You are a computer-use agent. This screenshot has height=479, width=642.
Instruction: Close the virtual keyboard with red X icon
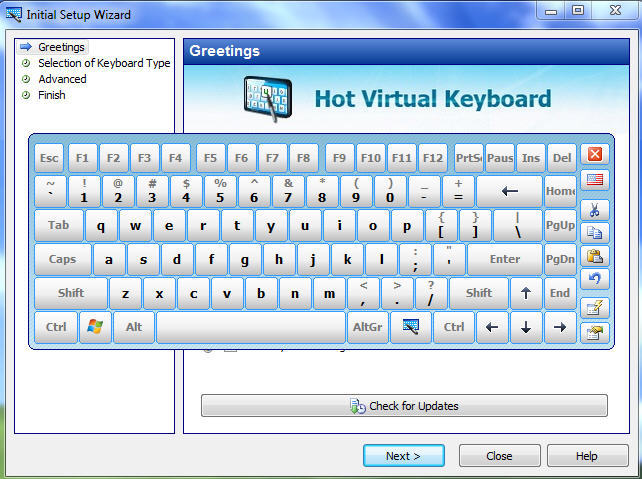[x=595, y=154]
